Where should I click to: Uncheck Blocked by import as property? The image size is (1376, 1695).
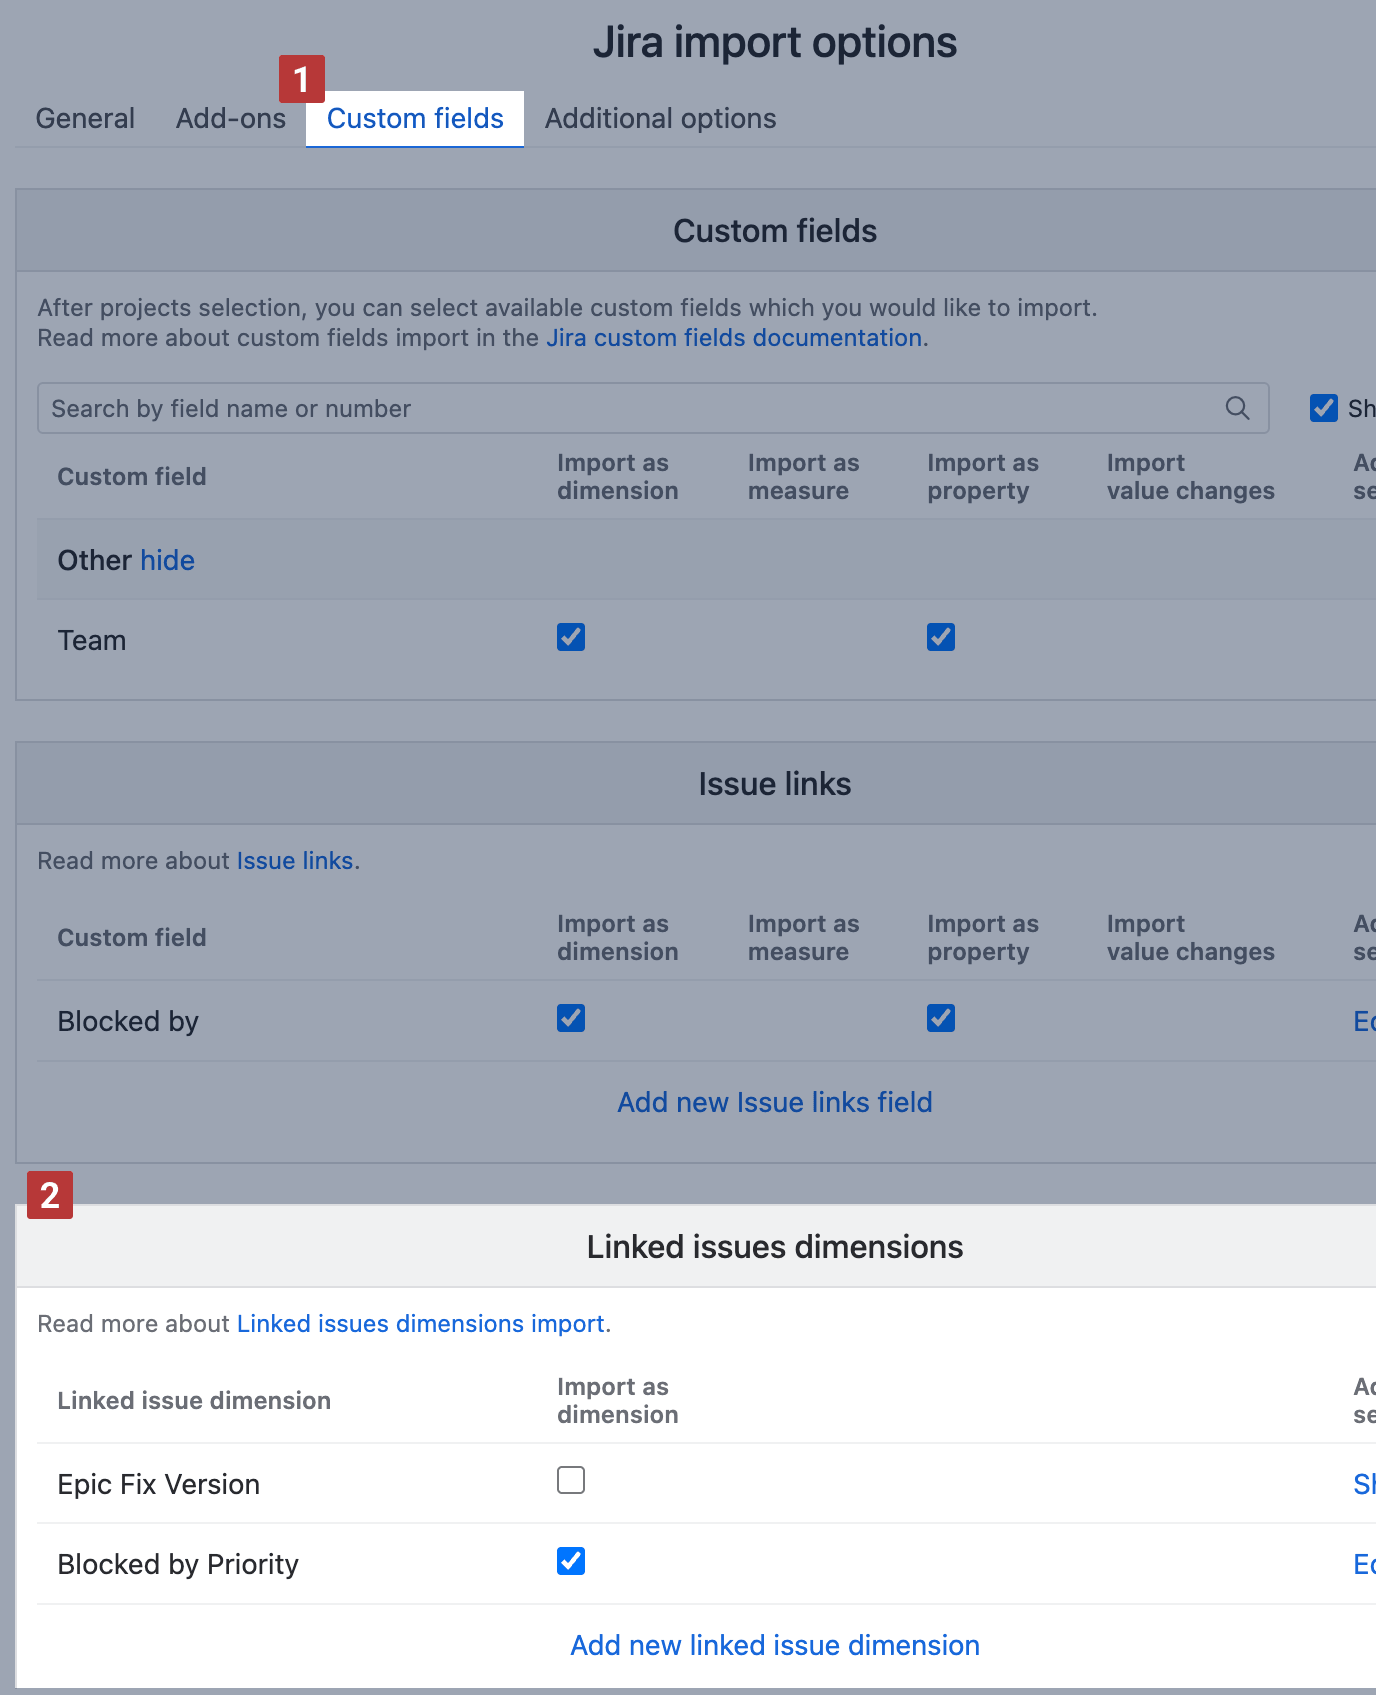[x=941, y=1018]
